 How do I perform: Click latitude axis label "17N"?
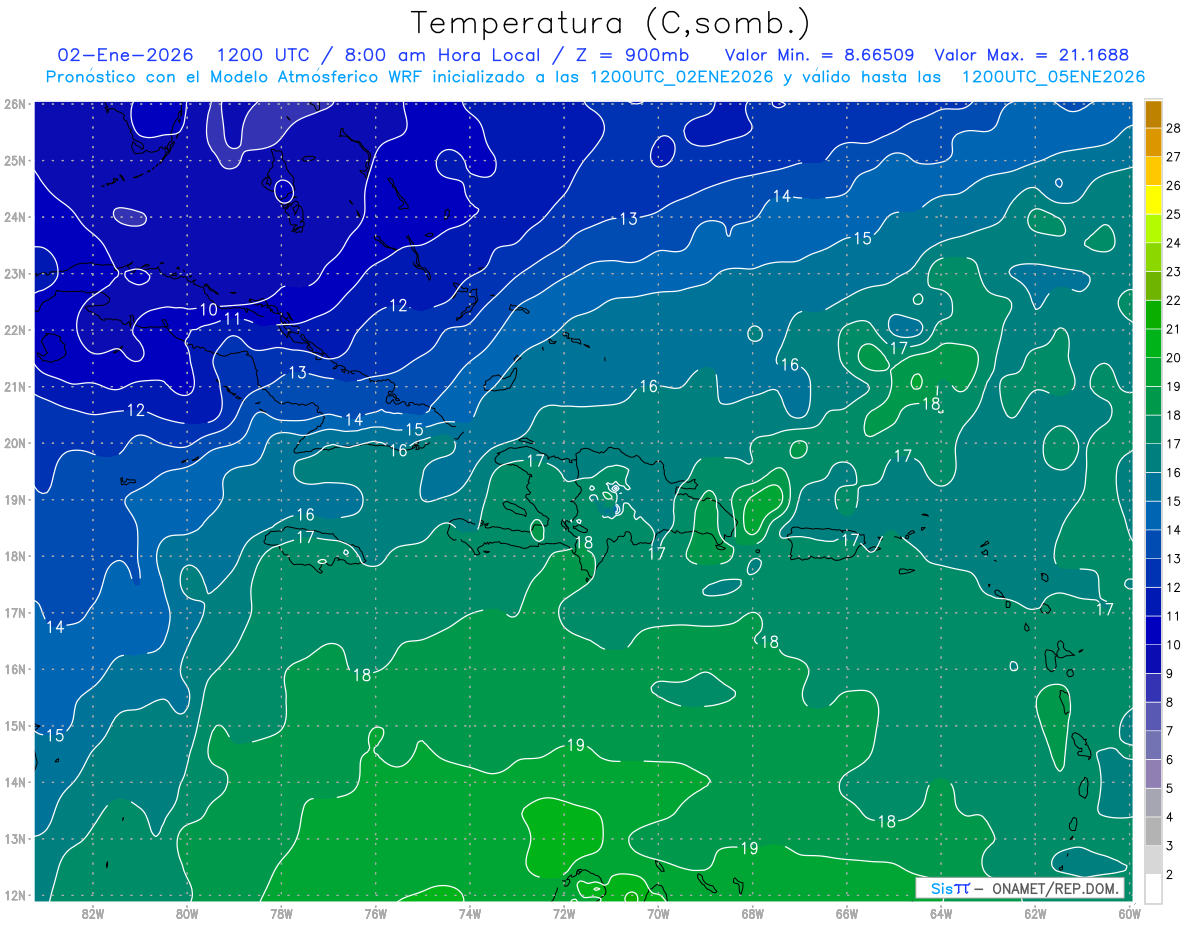14,612
